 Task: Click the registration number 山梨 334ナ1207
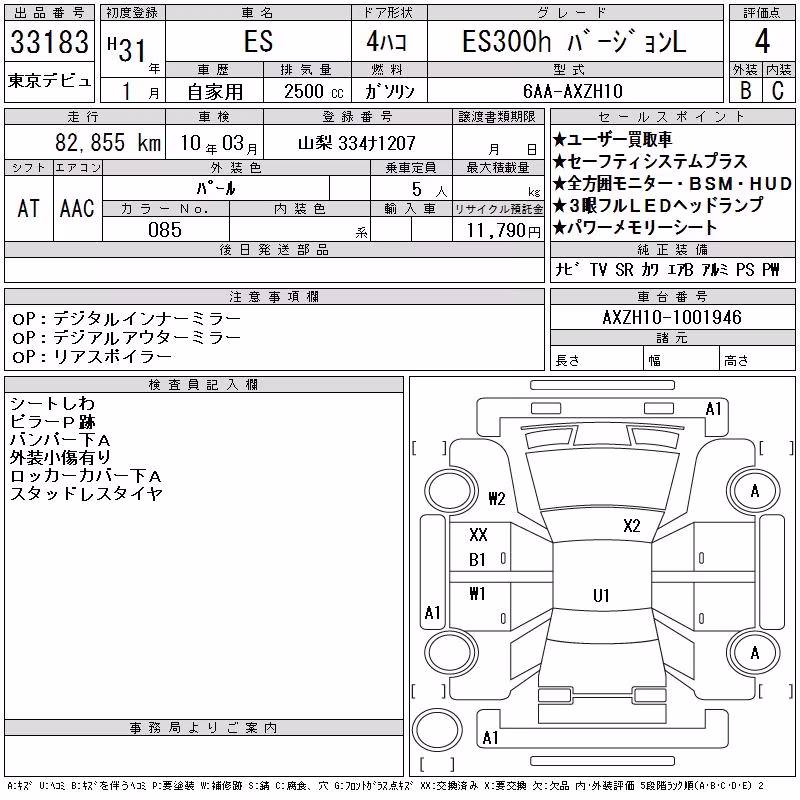(x=357, y=143)
